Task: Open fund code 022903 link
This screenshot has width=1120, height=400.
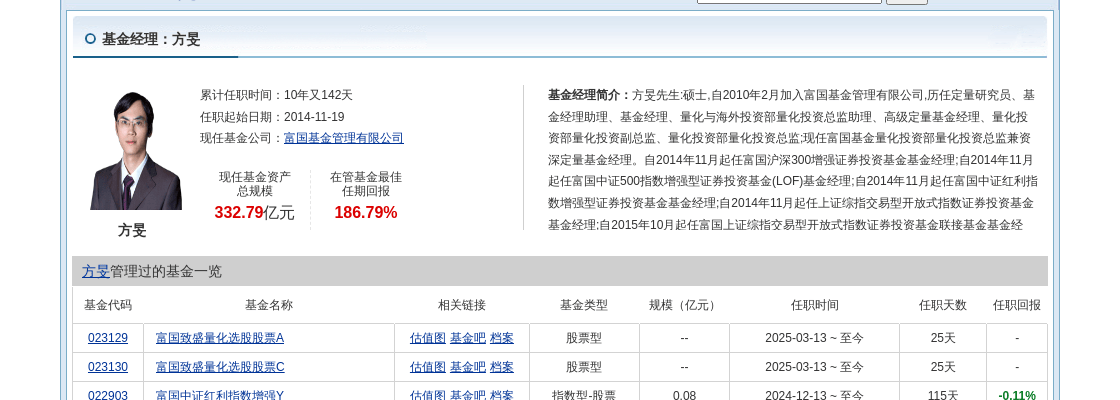Action: (x=108, y=395)
